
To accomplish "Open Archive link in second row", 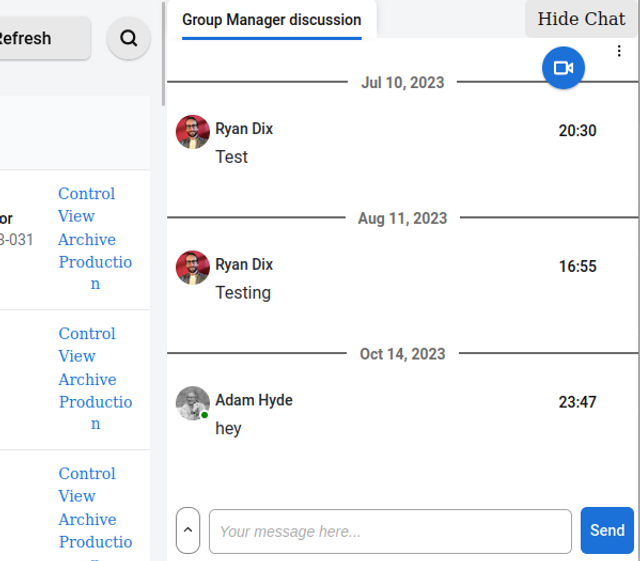I will (87, 380).
